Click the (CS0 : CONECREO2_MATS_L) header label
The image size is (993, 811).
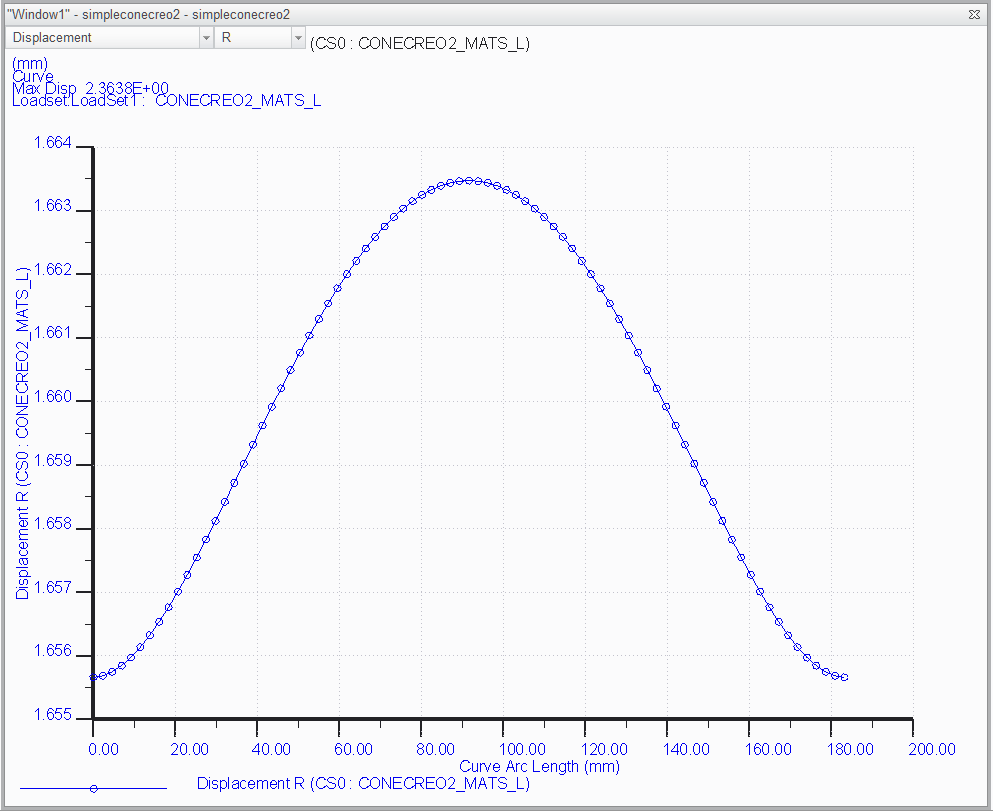420,43
